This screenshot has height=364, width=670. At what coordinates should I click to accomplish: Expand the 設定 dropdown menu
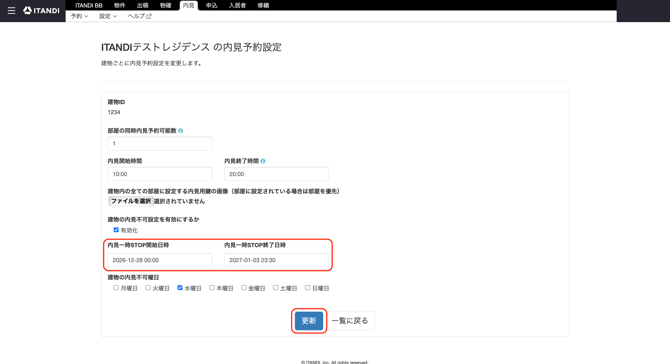coord(108,16)
